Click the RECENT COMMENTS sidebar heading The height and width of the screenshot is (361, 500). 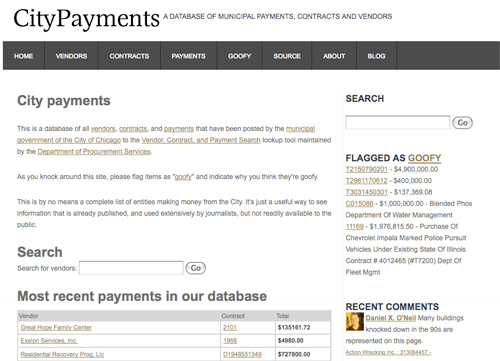coord(392,307)
